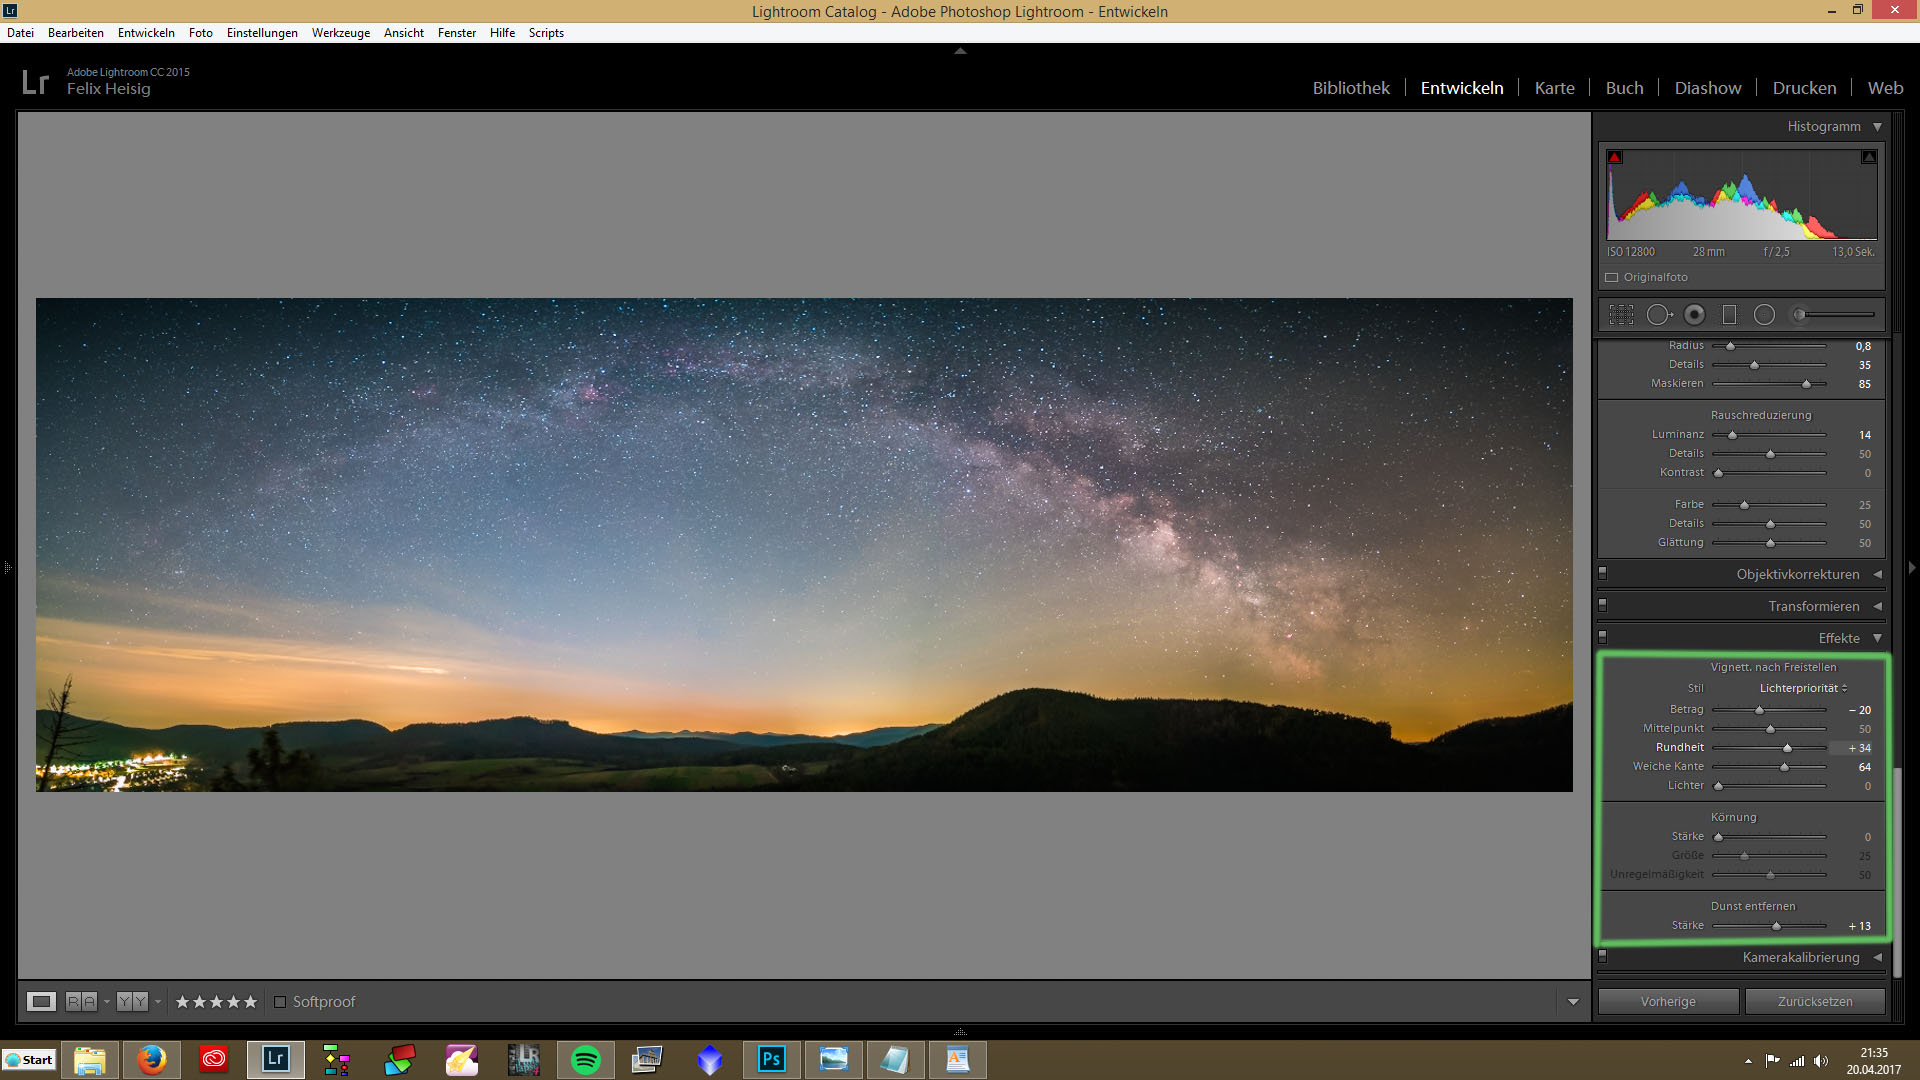
Task: Toggle shadow clipping indicator in histogram
Action: tap(1614, 158)
